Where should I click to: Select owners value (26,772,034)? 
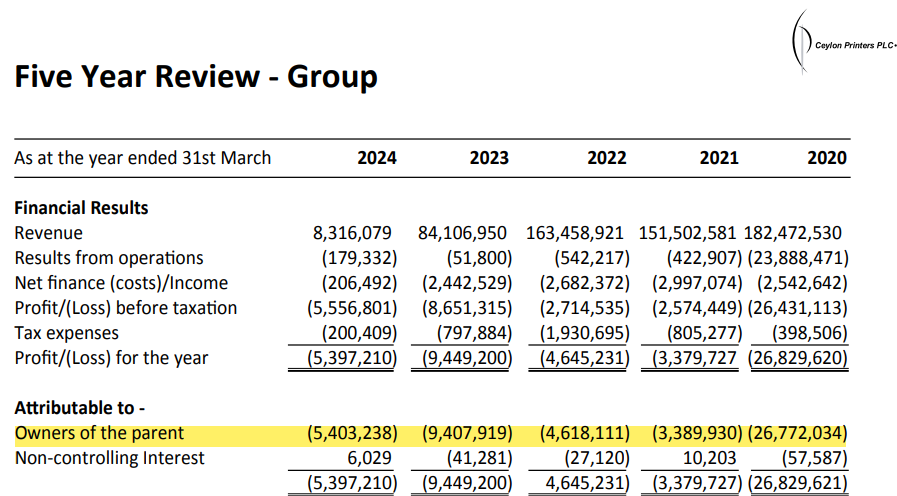(798, 433)
